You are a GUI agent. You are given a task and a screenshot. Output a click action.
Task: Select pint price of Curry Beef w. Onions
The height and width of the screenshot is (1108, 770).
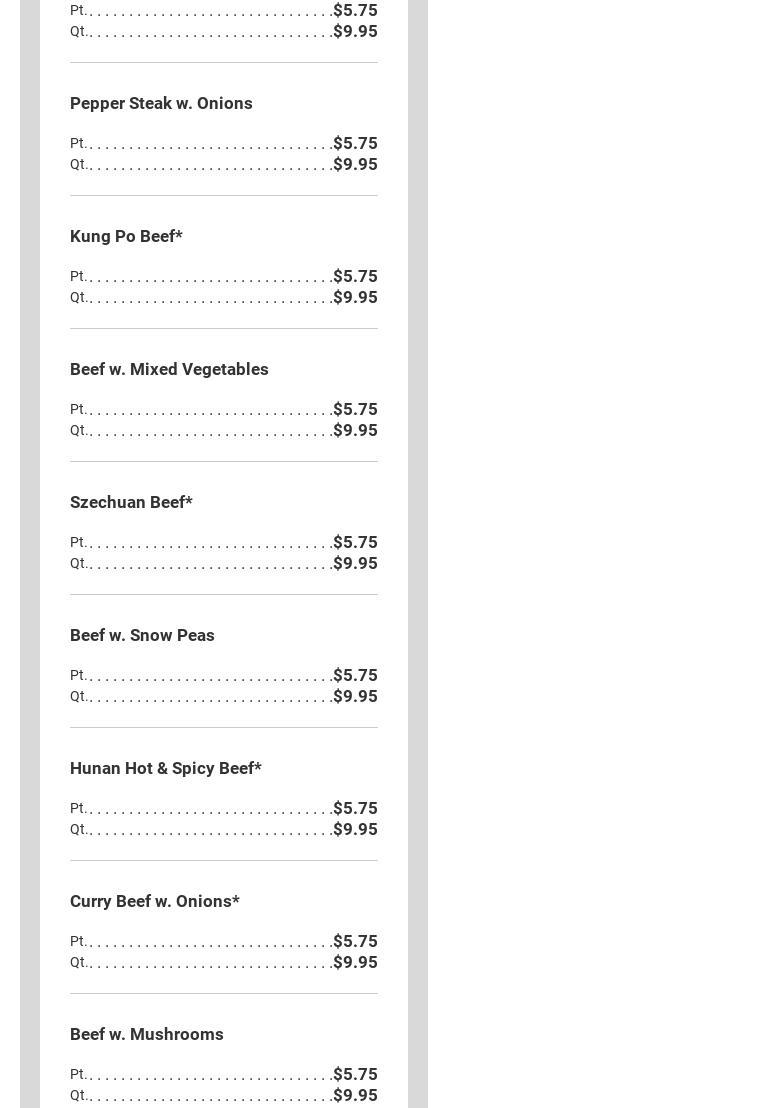355,941
